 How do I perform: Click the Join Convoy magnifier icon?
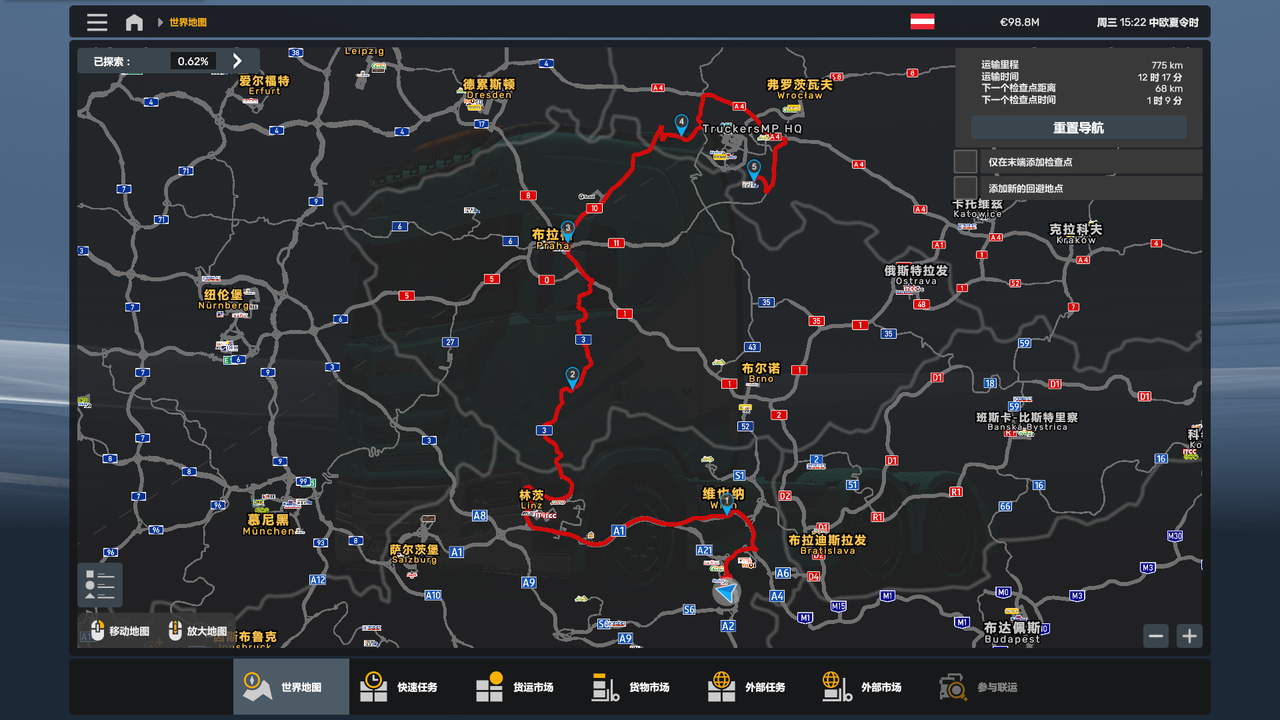pyautogui.click(x=952, y=687)
